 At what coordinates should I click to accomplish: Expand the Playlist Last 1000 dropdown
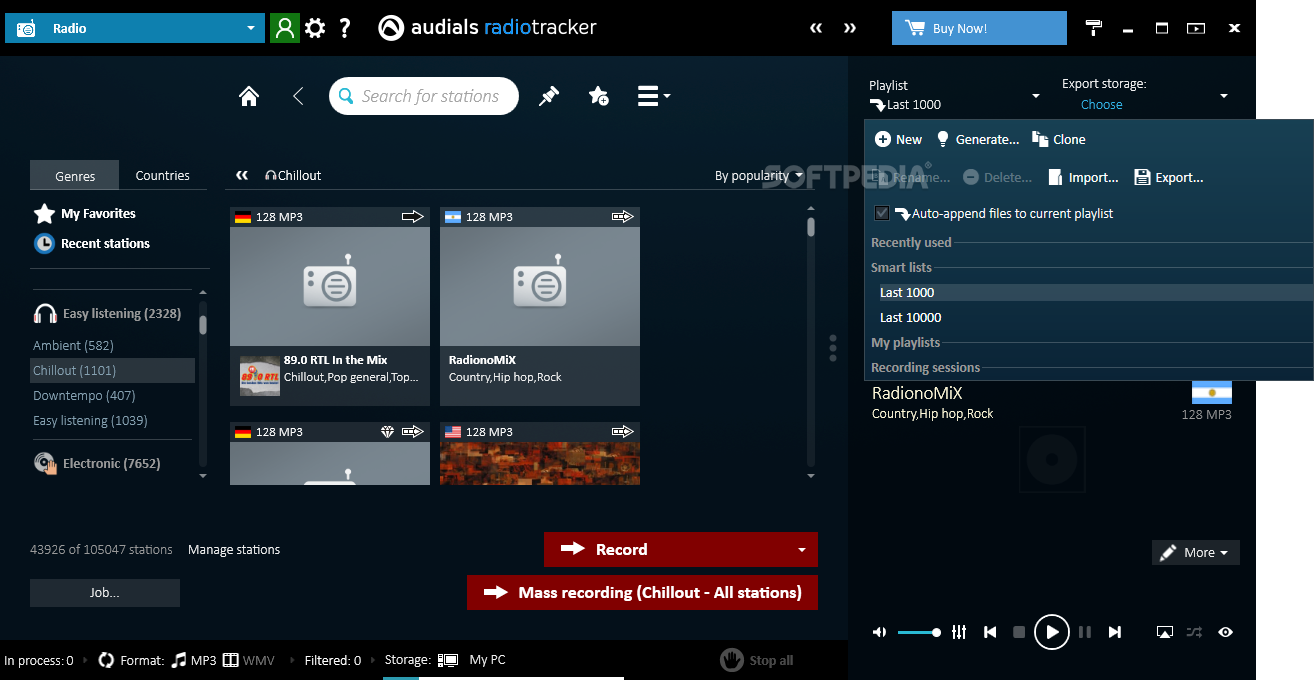pos(1036,96)
